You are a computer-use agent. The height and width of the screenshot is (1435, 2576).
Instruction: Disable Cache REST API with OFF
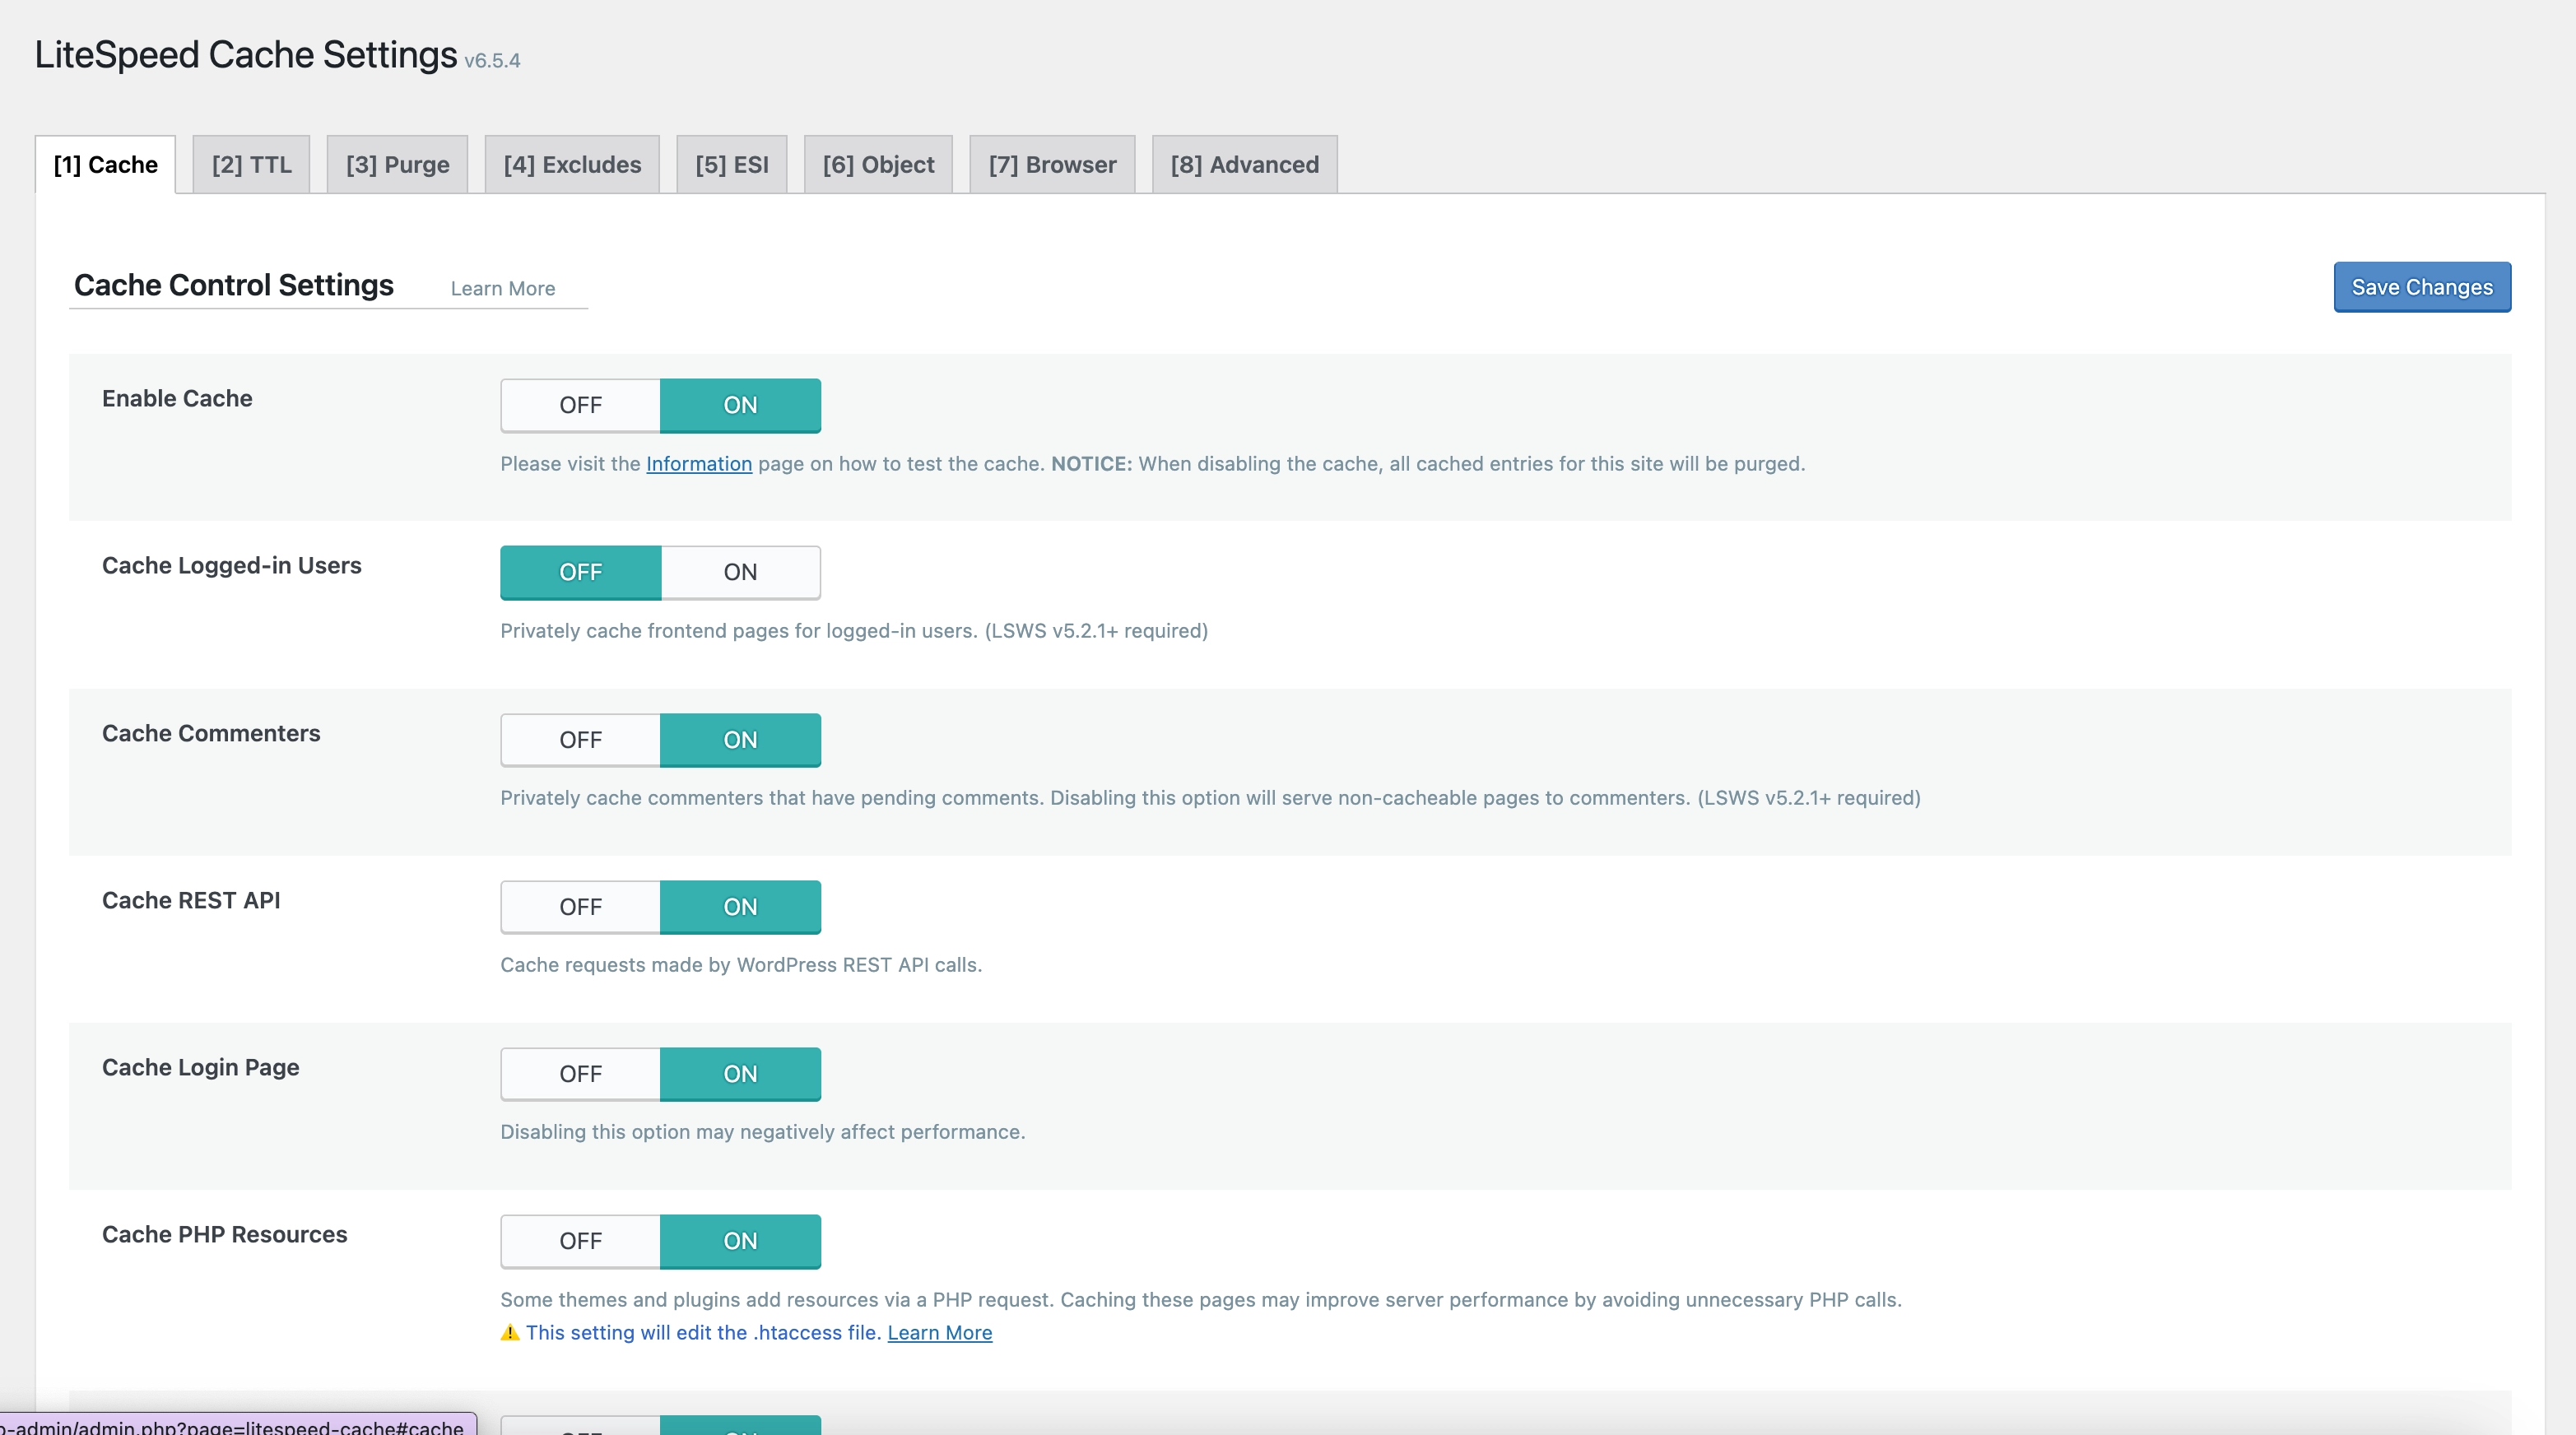coord(580,907)
